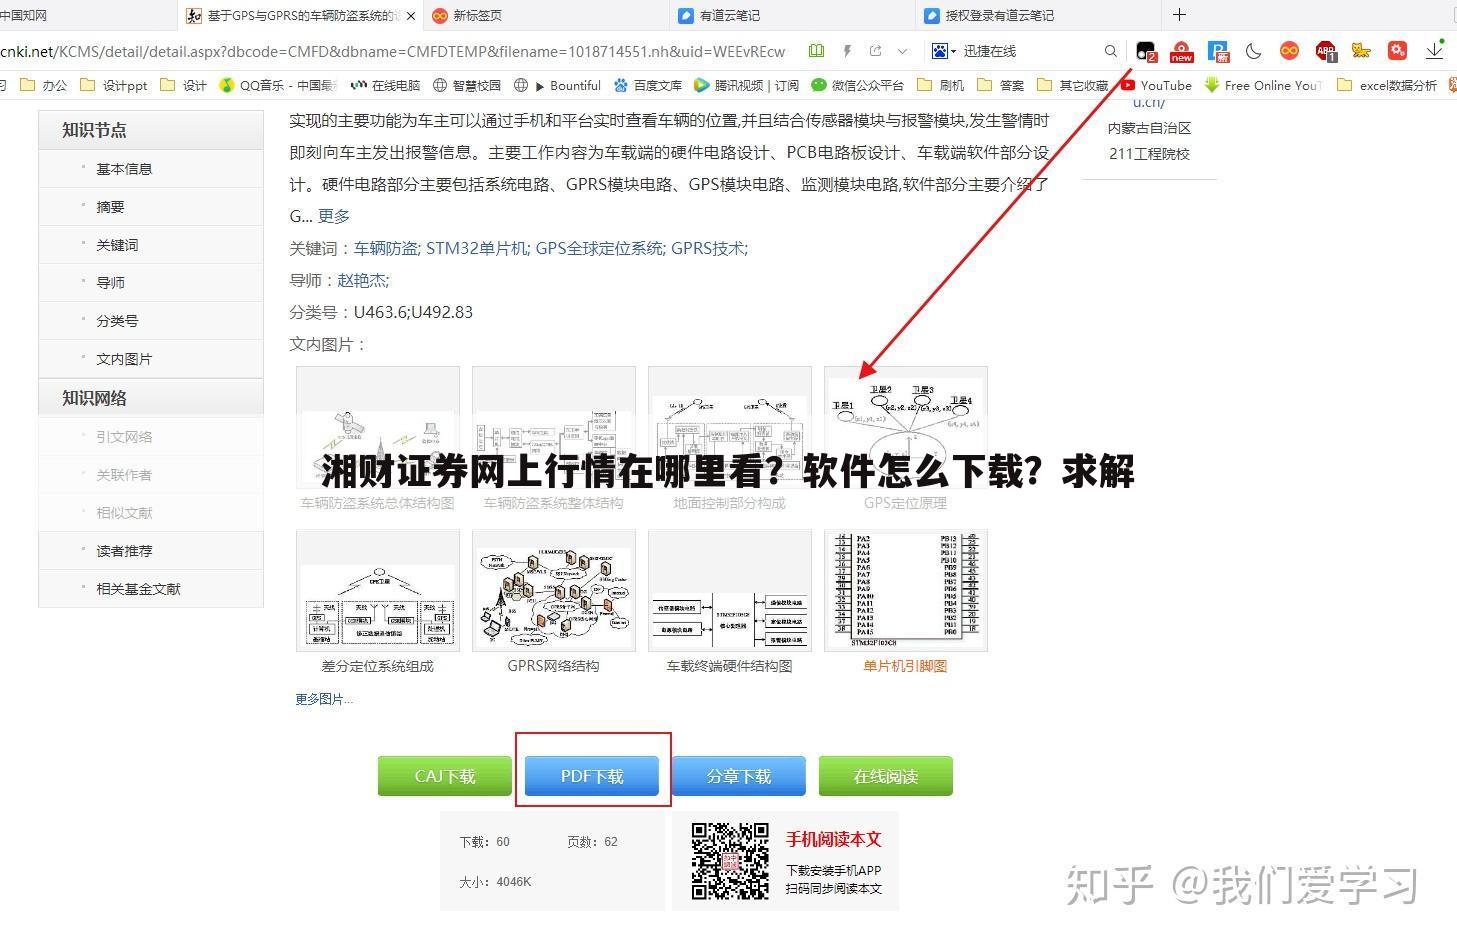The image size is (1457, 945).
Task: Click the blue PDF下载 button
Action: [592, 776]
